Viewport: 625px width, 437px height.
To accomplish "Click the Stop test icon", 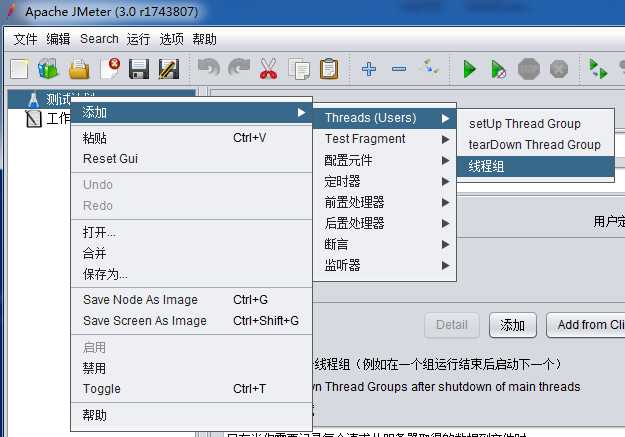I will pyautogui.click(x=529, y=69).
